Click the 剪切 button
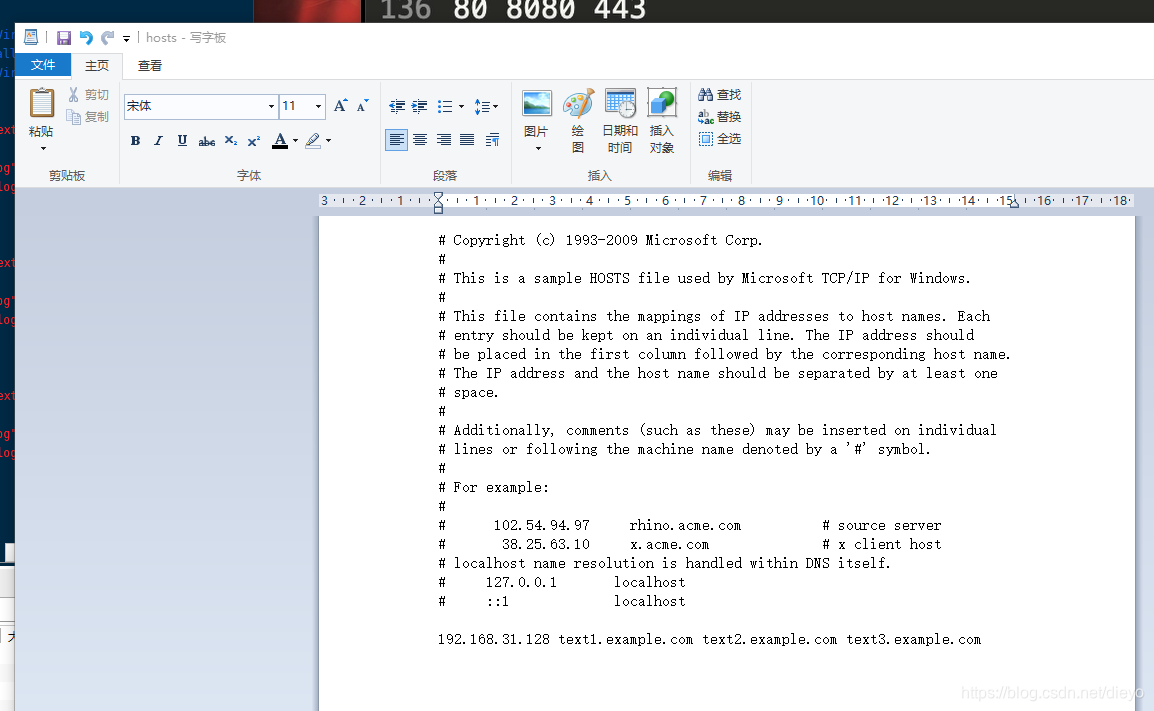 [88, 94]
